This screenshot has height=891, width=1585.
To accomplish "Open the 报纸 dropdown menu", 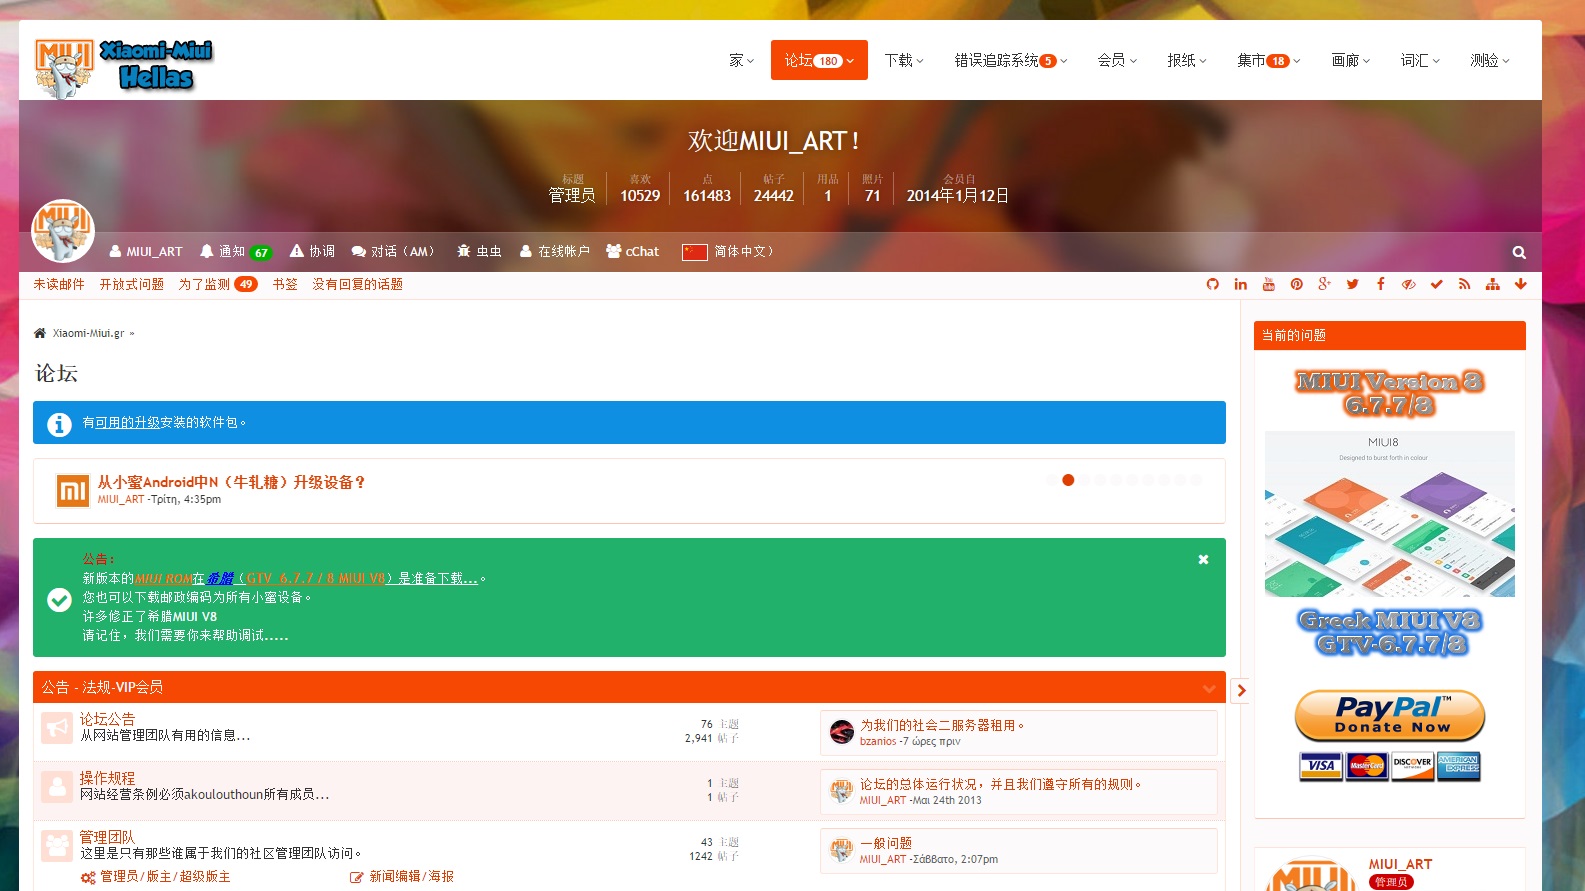I will (x=1187, y=60).
